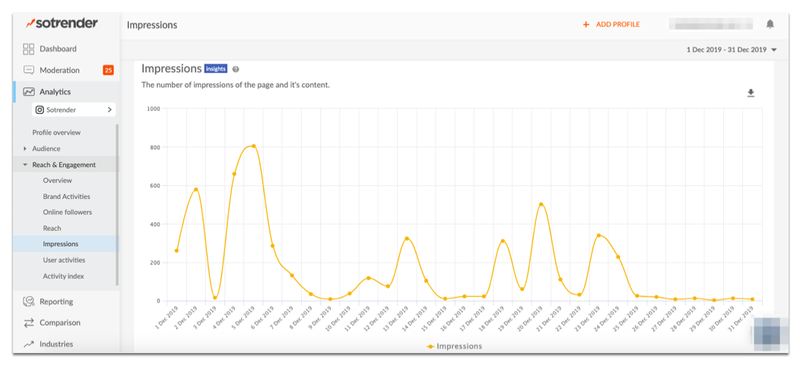Click the help question mark icon

click(x=235, y=69)
